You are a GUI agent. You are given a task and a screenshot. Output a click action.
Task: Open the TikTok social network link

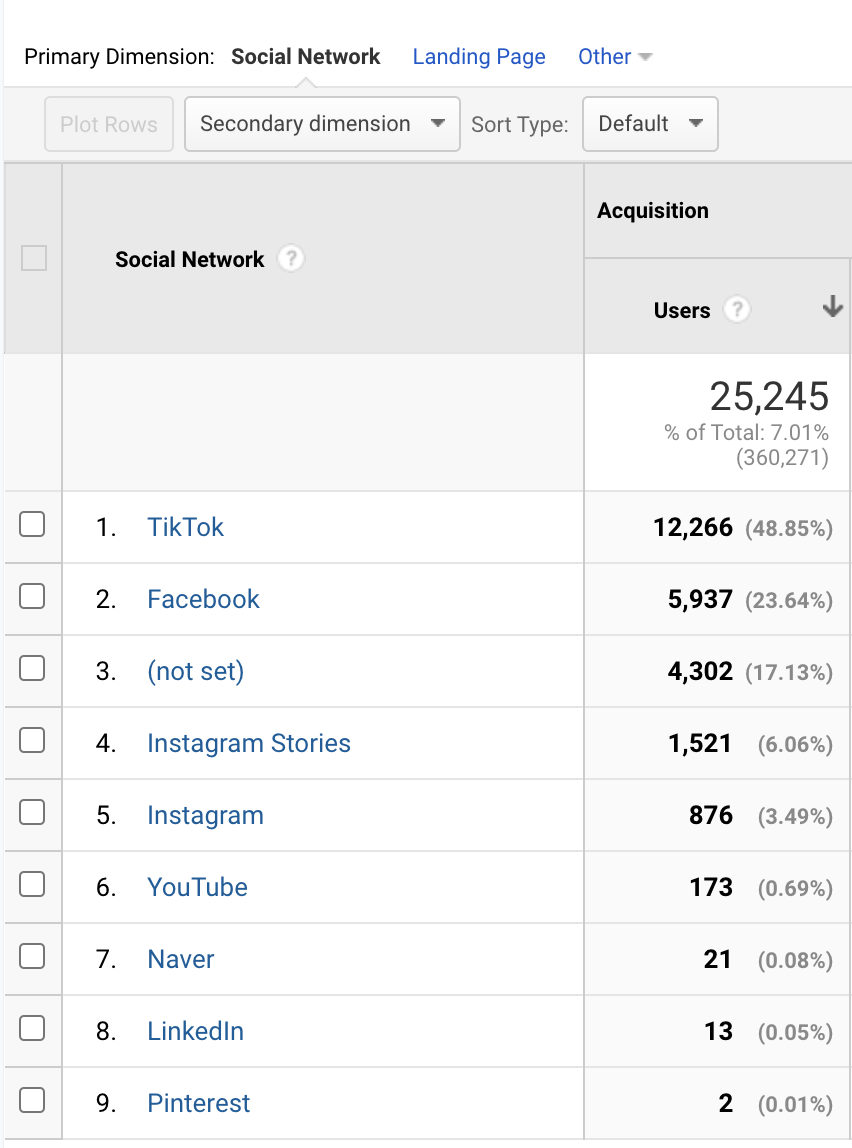point(185,527)
